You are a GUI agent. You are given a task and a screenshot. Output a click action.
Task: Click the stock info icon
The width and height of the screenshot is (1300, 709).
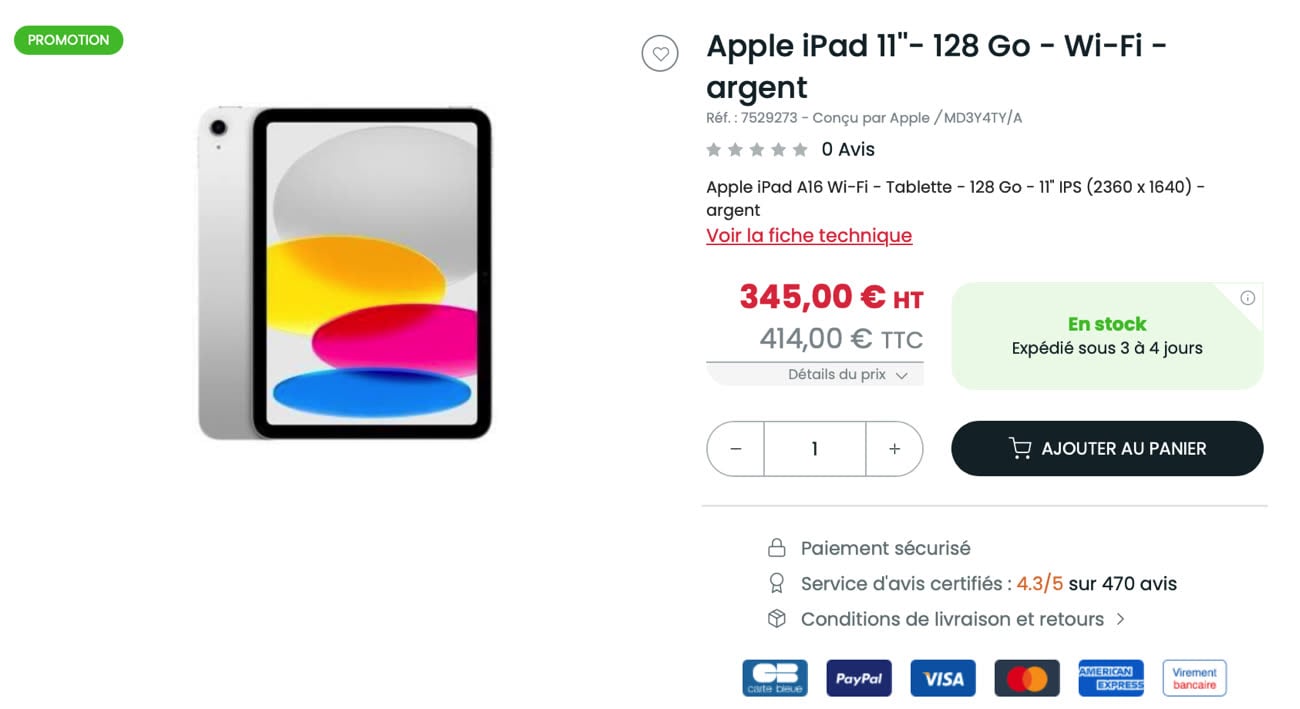coord(1247,298)
